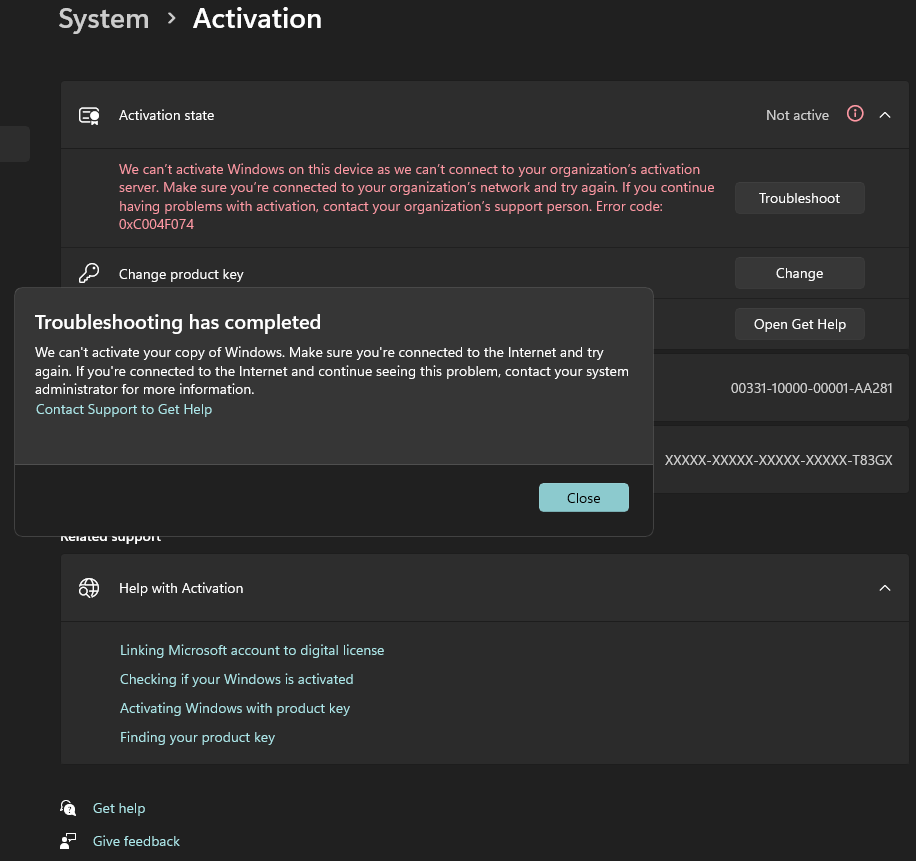The height and width of the screenshot is (861, 916).
Task: Click the red info icon beside Not active
Action: [854, 114]
